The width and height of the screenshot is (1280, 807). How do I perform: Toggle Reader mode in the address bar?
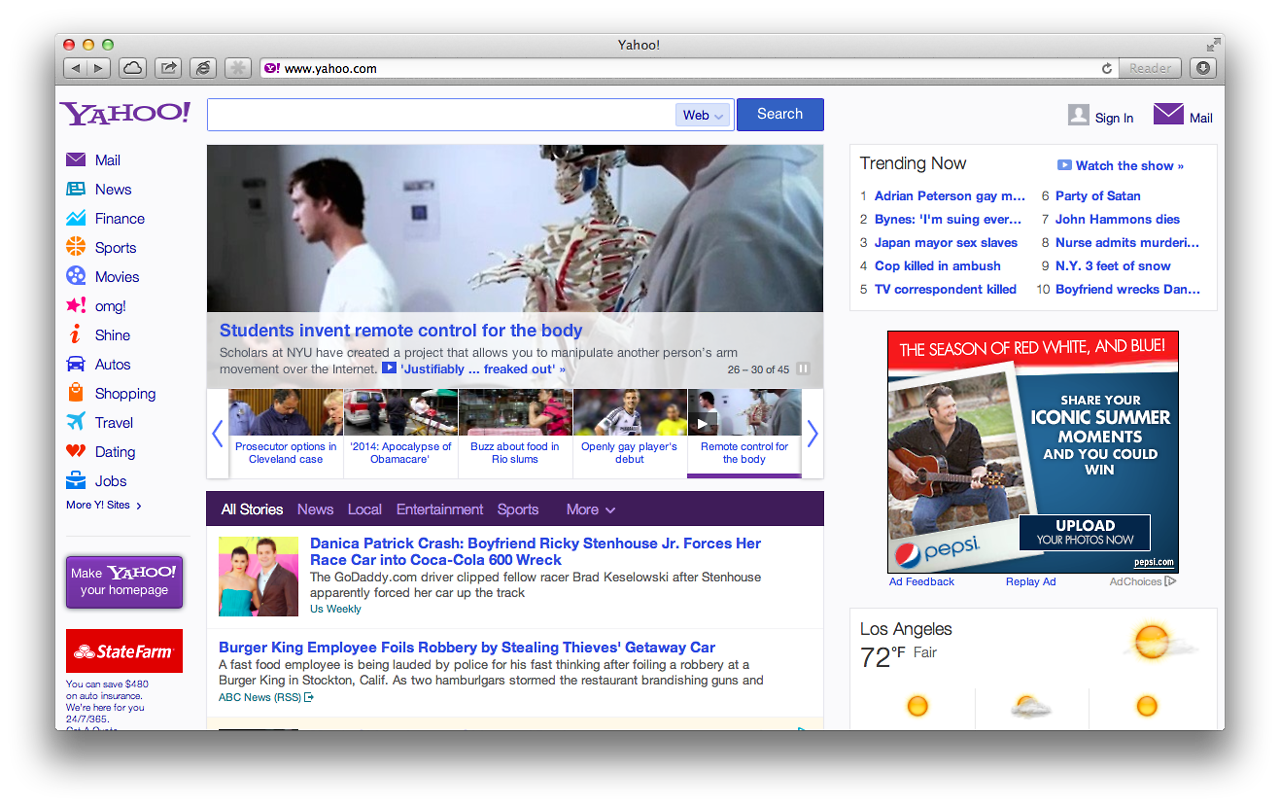click(1150, 68)
